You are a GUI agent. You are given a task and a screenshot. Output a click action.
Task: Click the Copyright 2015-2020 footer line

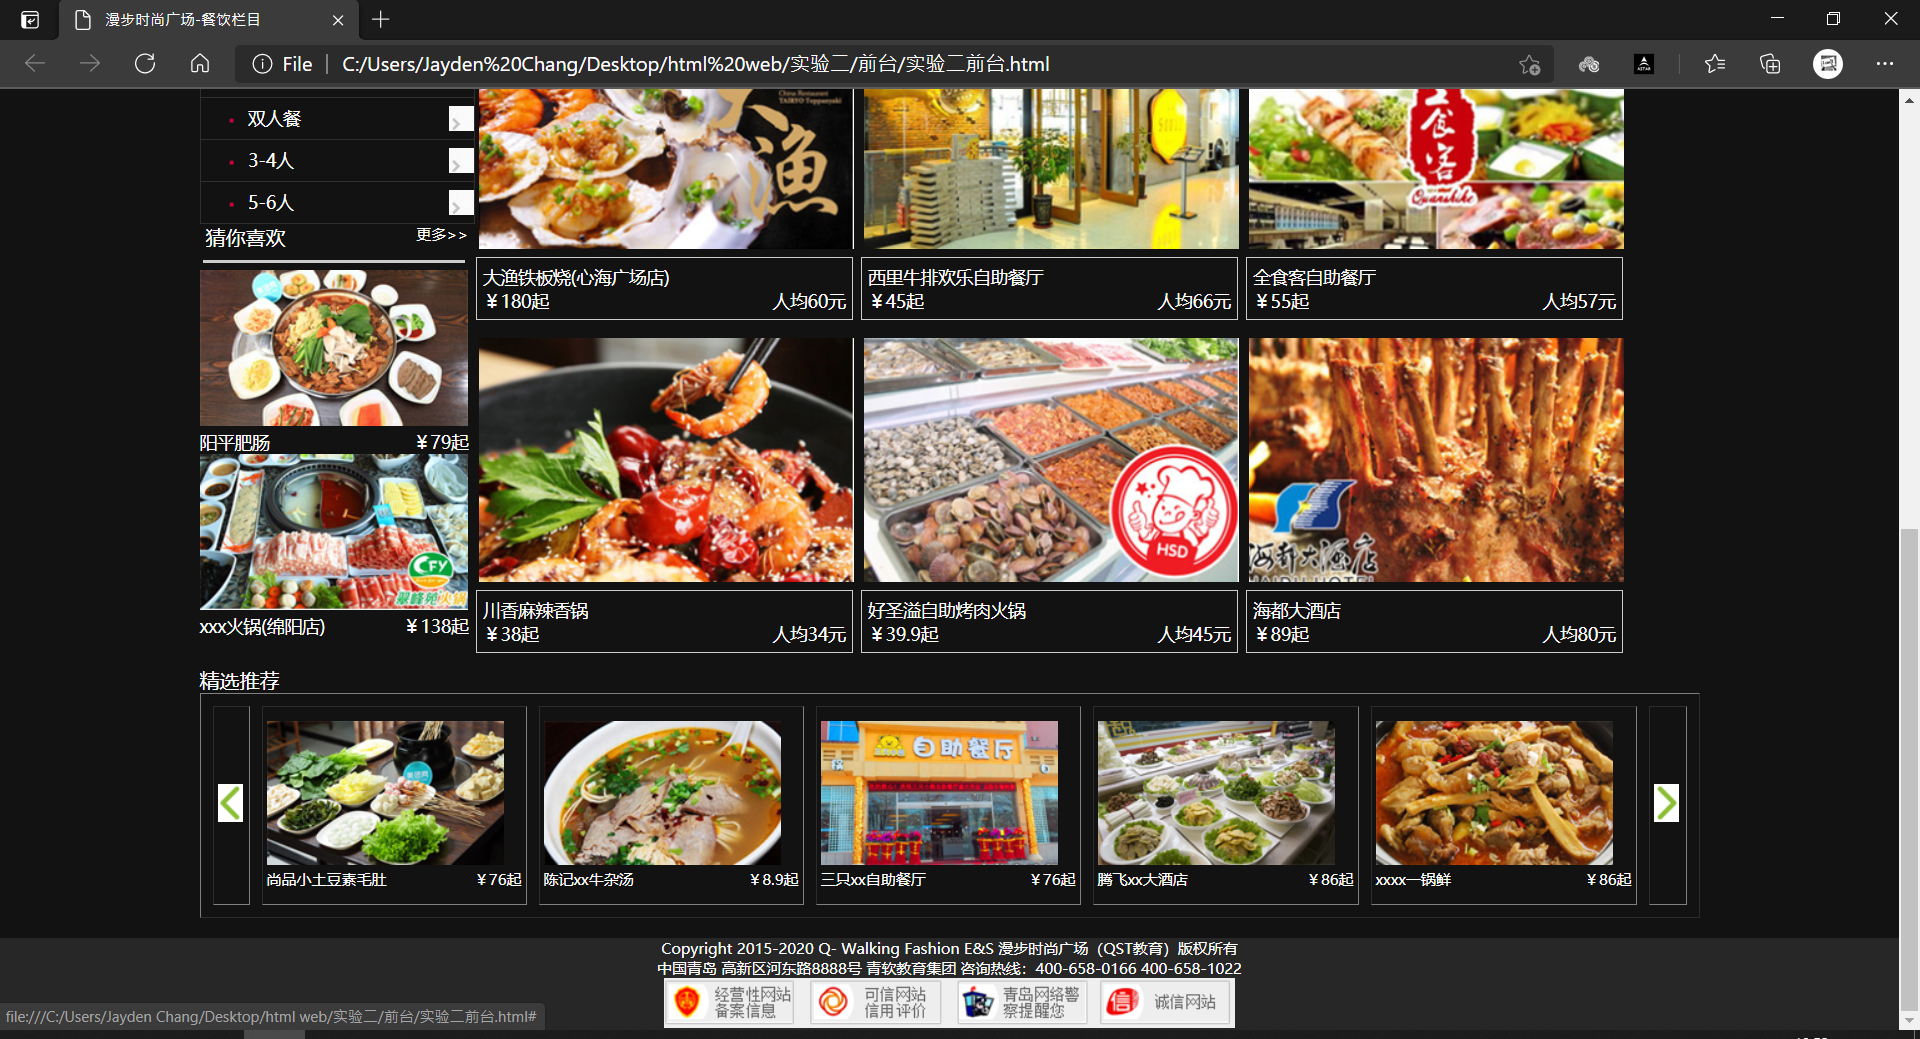949,949
